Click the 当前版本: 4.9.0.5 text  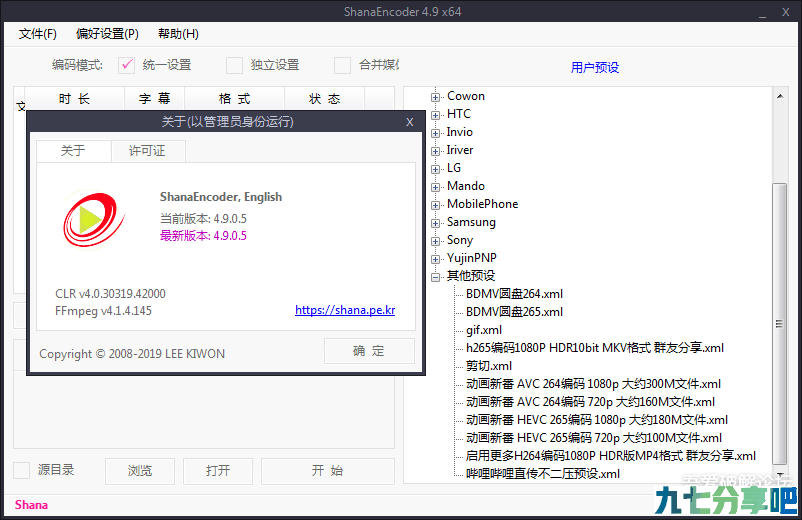[203, 219]
